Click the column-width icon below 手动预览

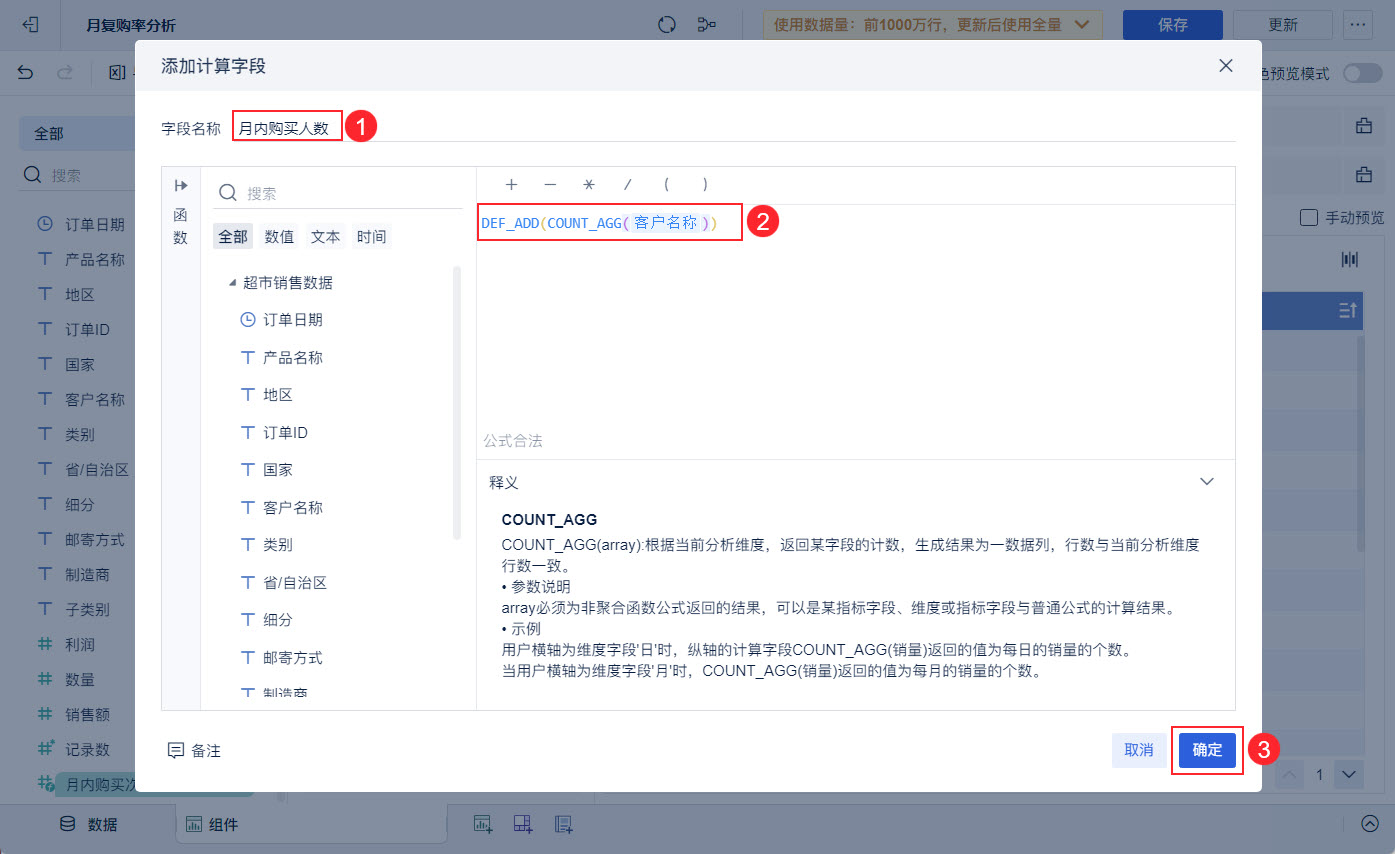click(1350, 259)
